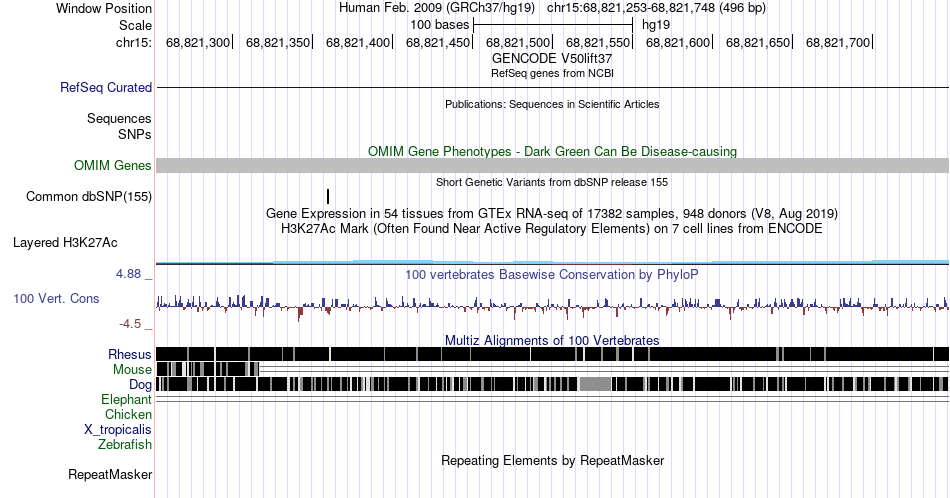Click the H3K27Ac Mark ENCODE title

coord(552,228)
